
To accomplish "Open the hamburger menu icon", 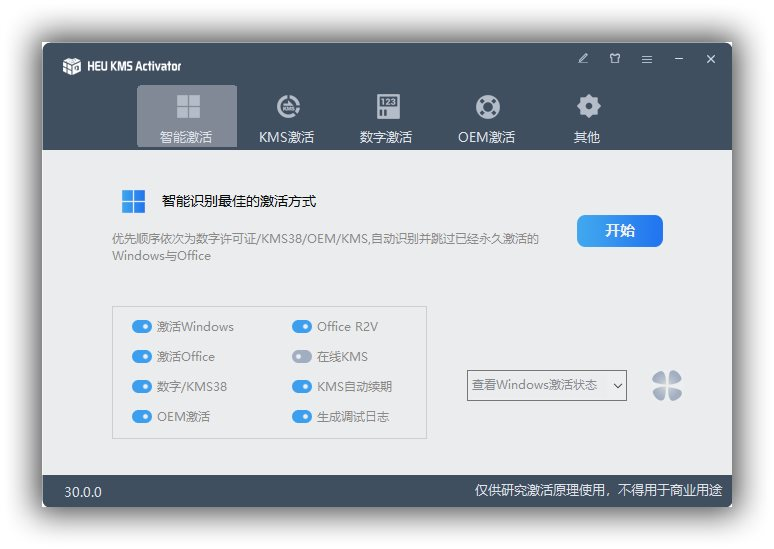I will point(647,60).
